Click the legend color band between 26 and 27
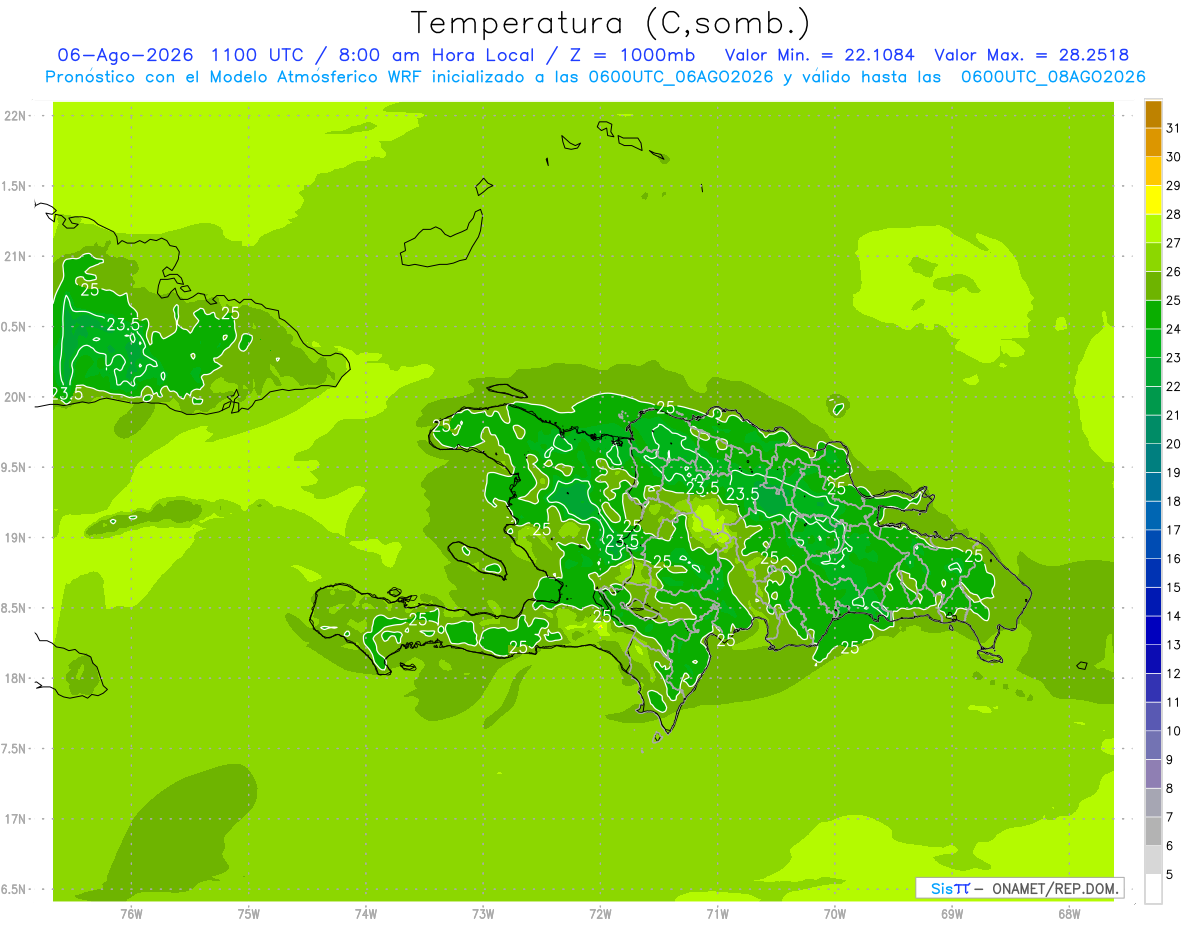 (1153, 257)
